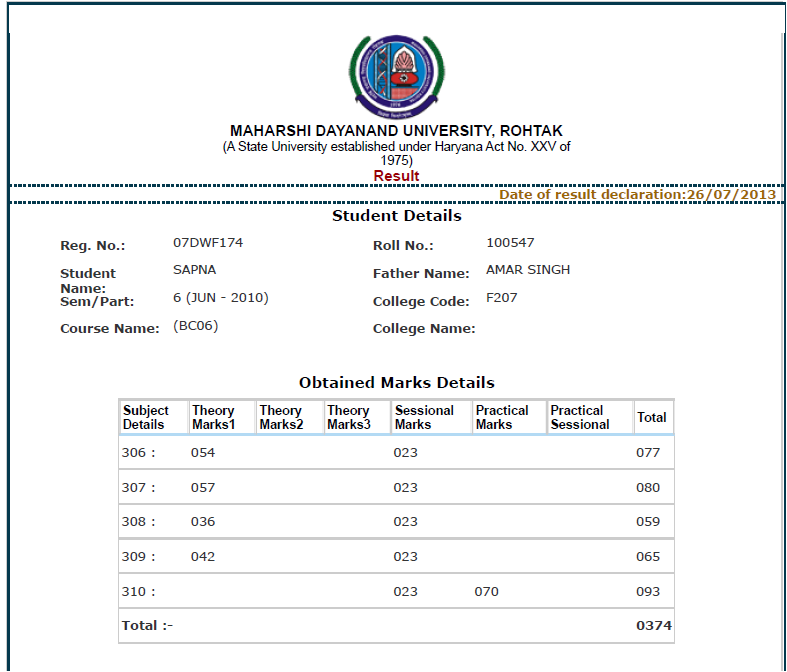Image resolution: width=787 pixels, height=672 pixels.
Task: Click subject code 306 cell
Action: tap(139, 453)
